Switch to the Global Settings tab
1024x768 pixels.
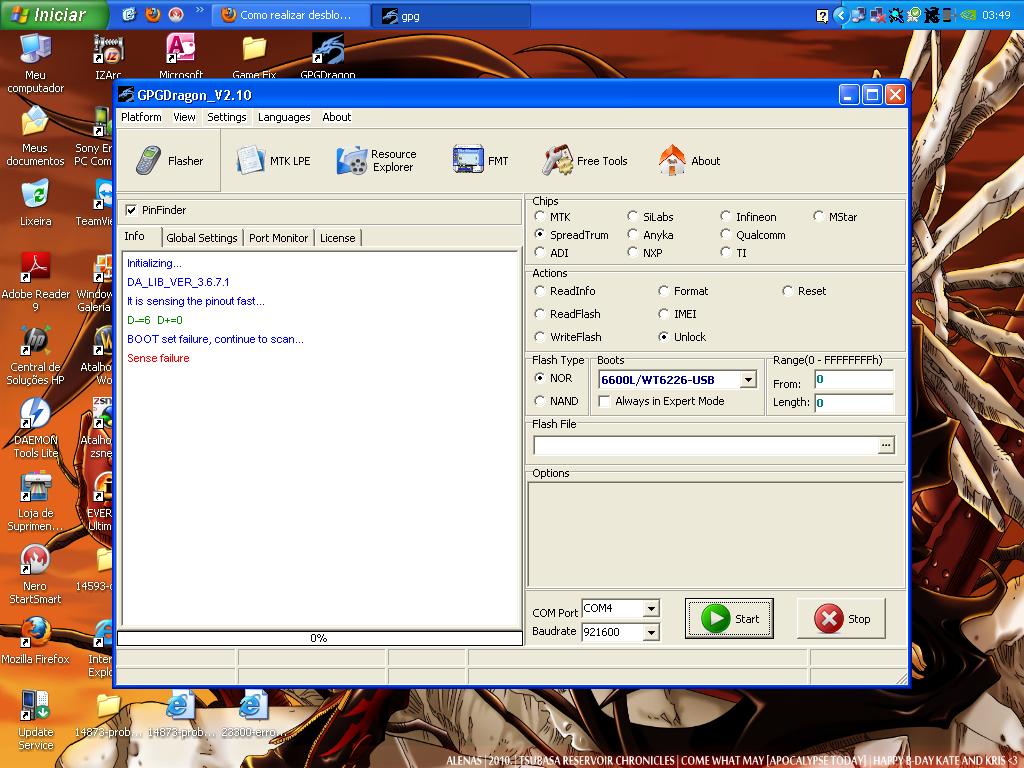pos(202,238)
